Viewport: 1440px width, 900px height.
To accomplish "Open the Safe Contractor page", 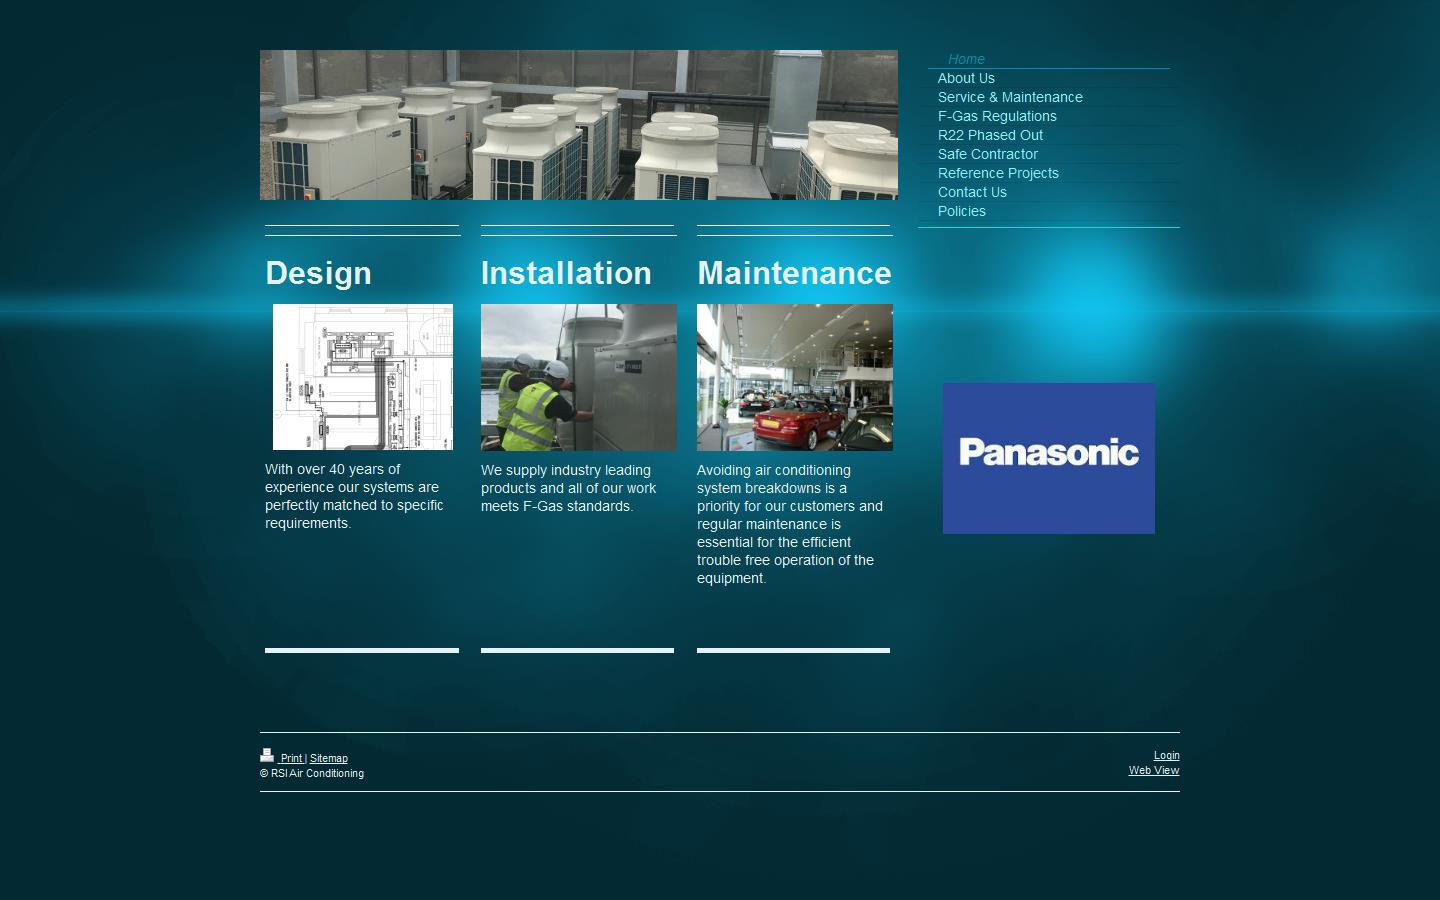I will (x=987, y=154).
